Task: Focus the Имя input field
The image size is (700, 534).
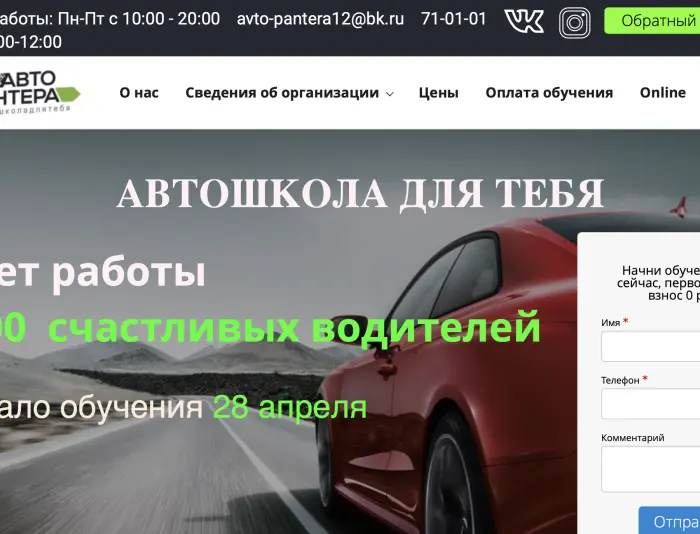Action: coord(650,346)
